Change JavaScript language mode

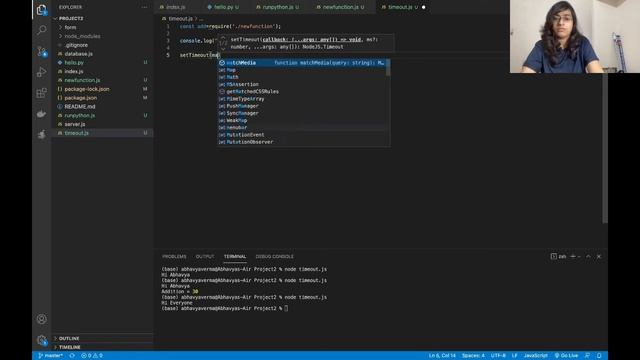(536, 356)
